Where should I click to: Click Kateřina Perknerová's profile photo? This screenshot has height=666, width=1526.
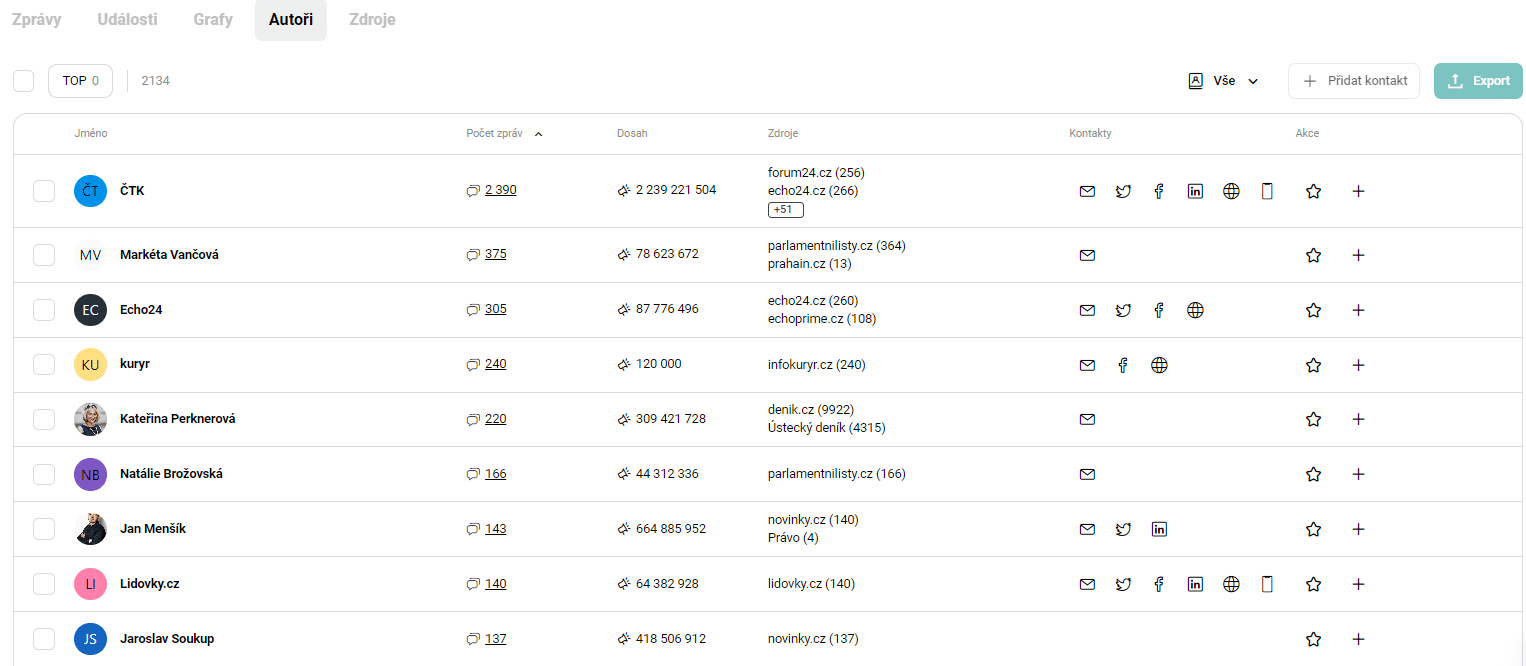90,419
